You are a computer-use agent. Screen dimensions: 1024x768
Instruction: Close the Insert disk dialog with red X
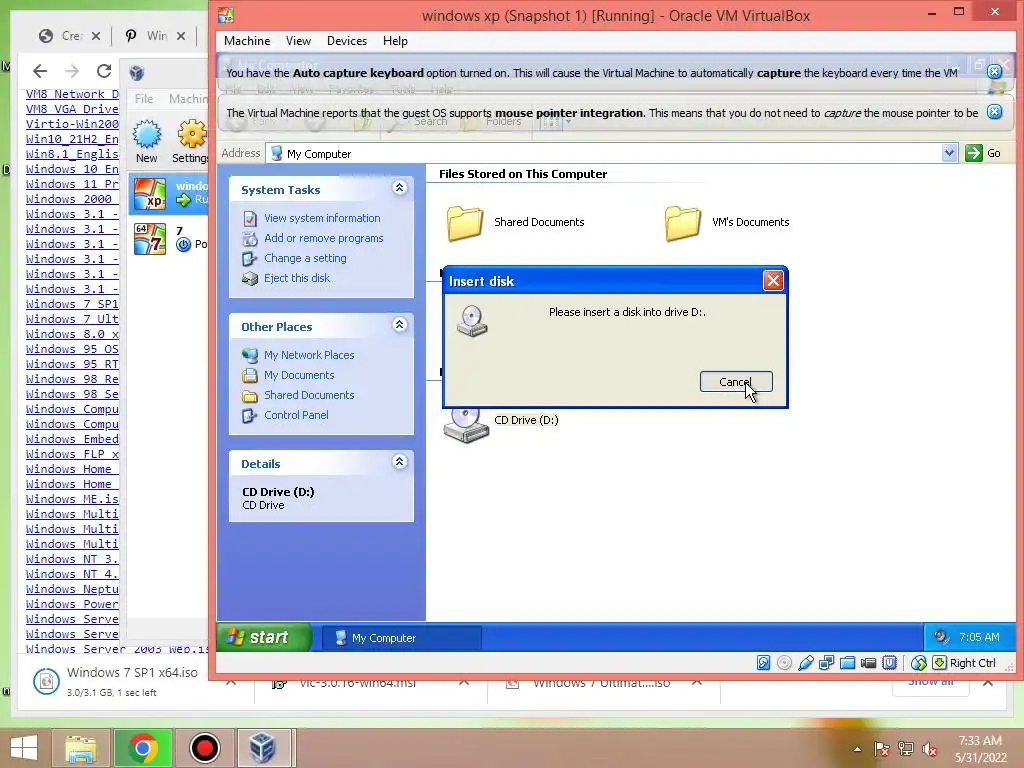[773, 281]
